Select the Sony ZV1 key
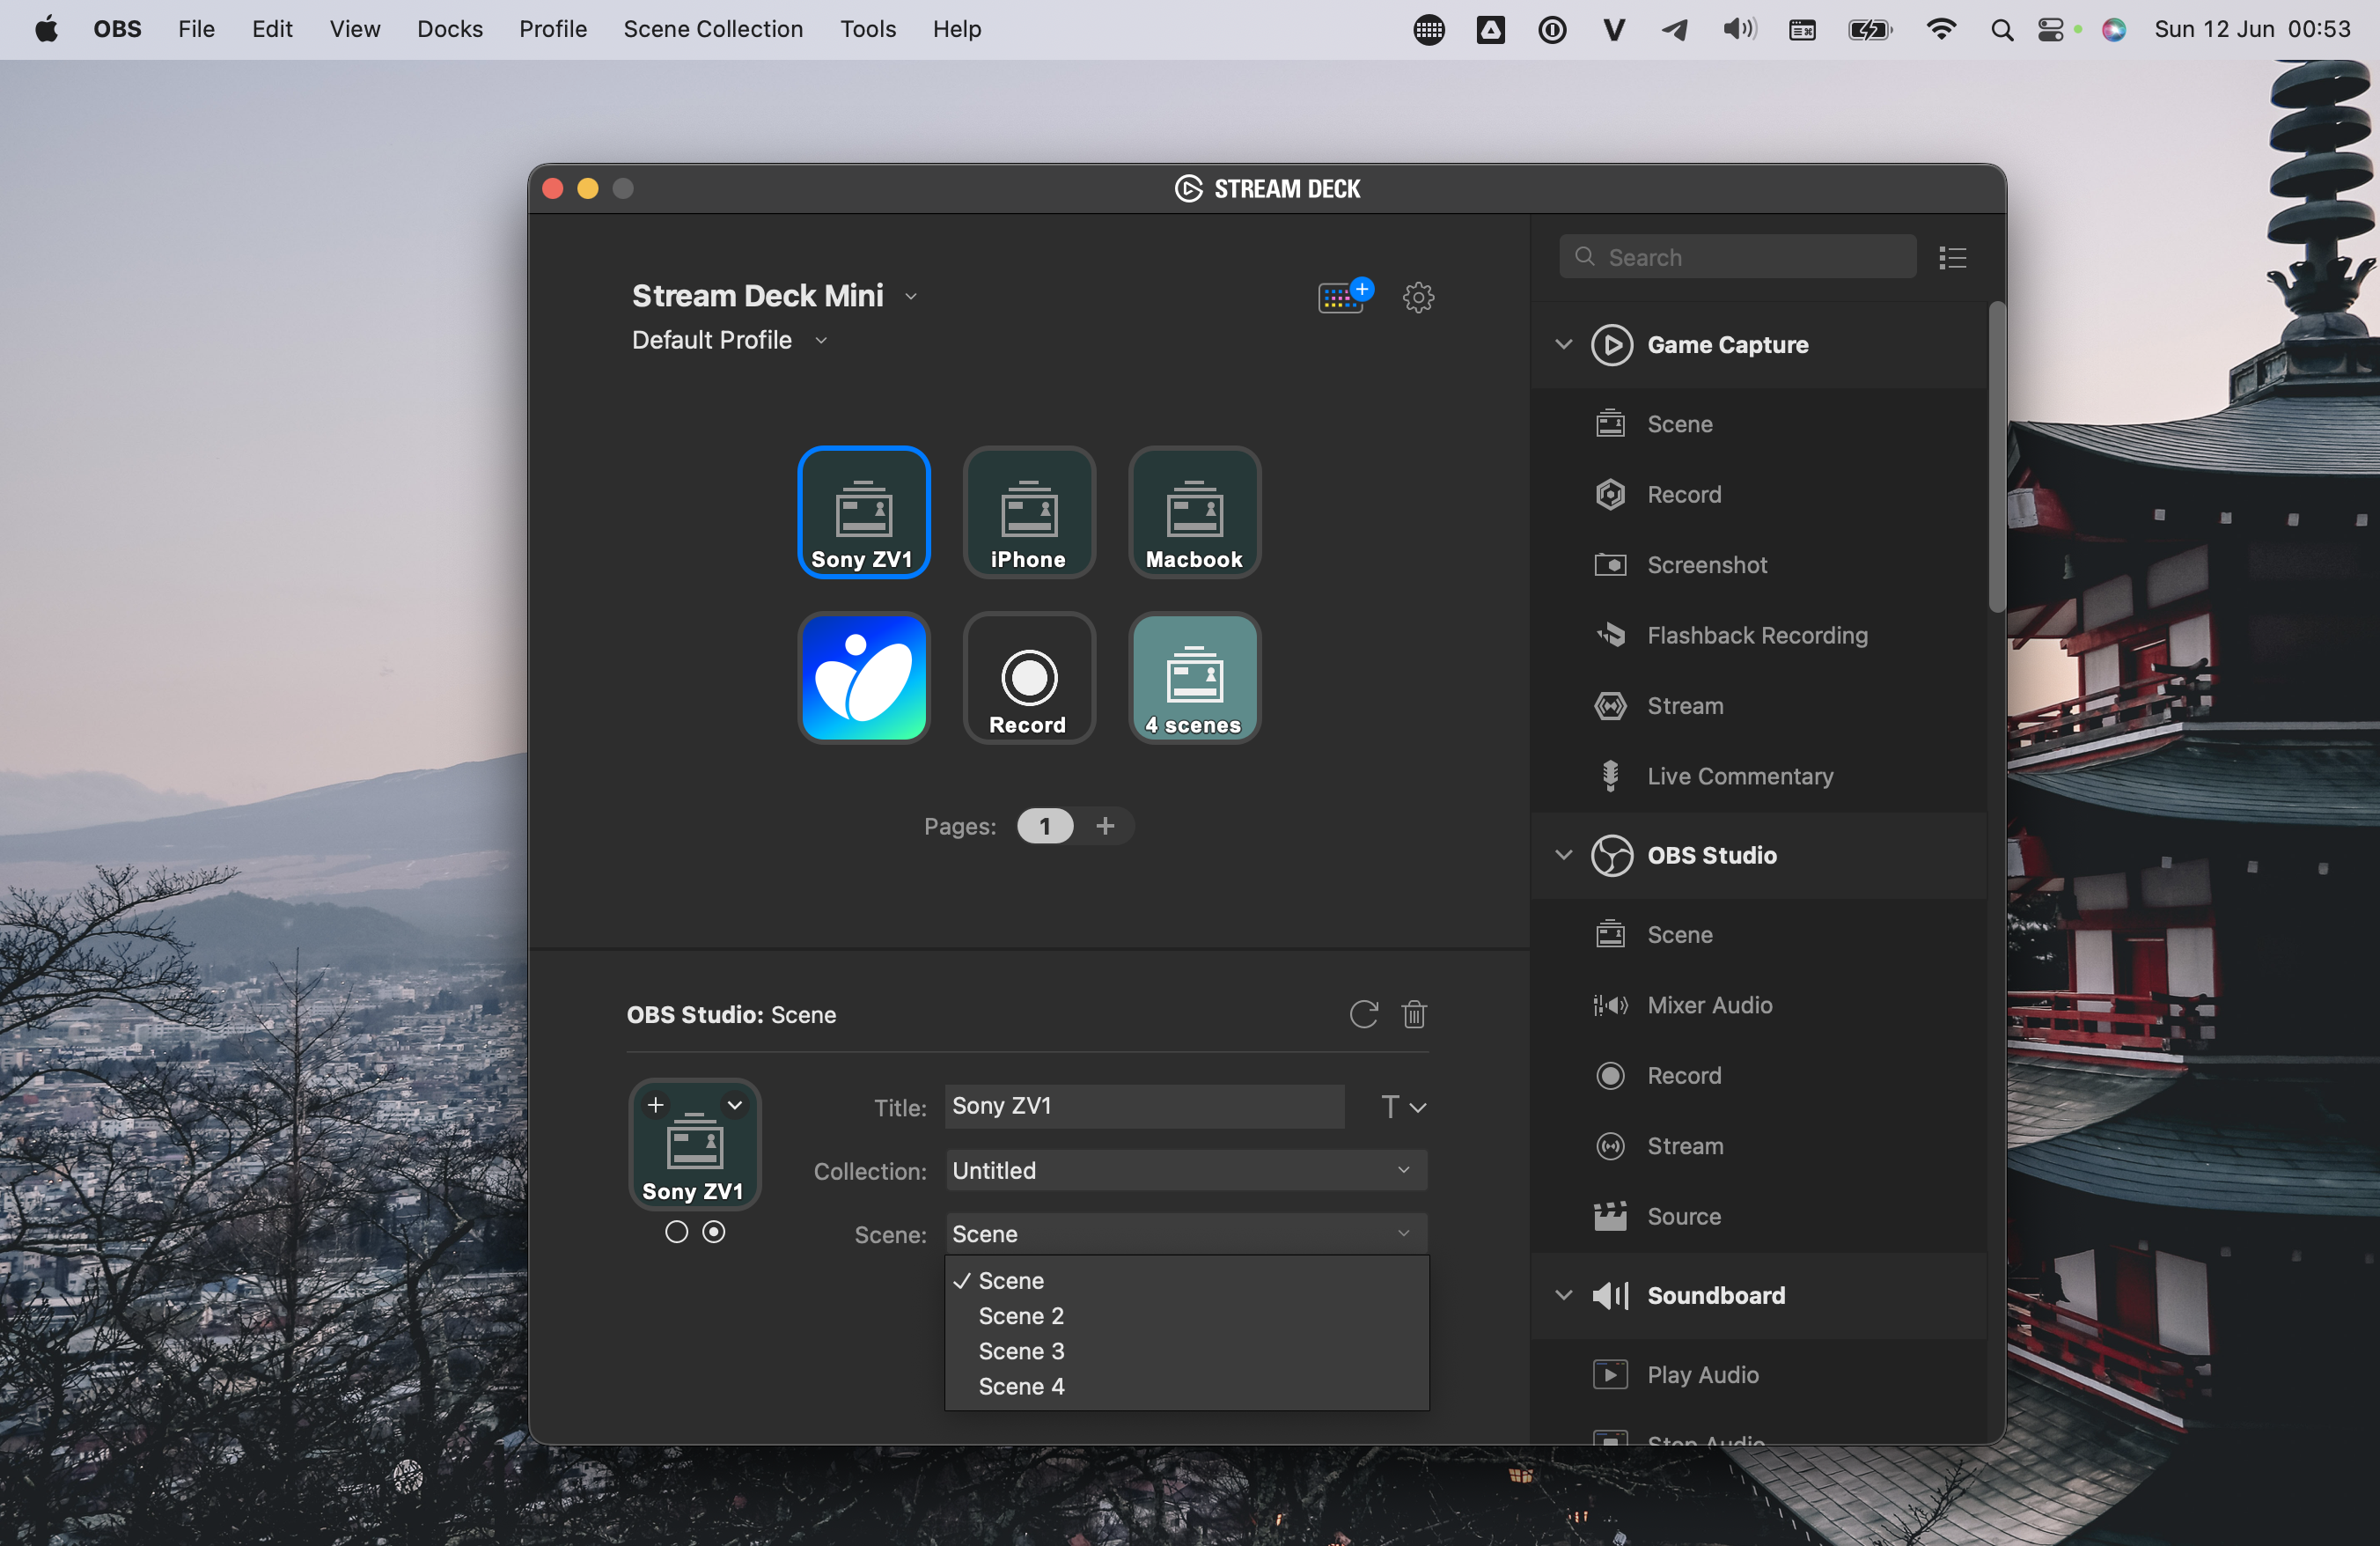 pos(863,512)
